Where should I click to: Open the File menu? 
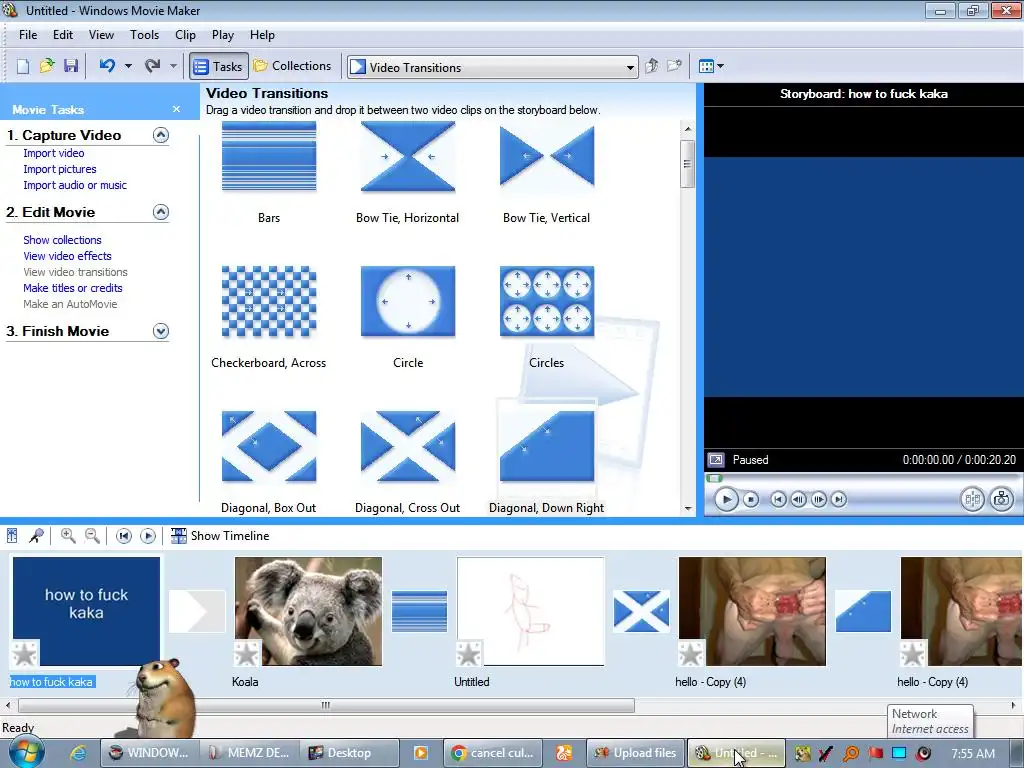click(28, 35)
